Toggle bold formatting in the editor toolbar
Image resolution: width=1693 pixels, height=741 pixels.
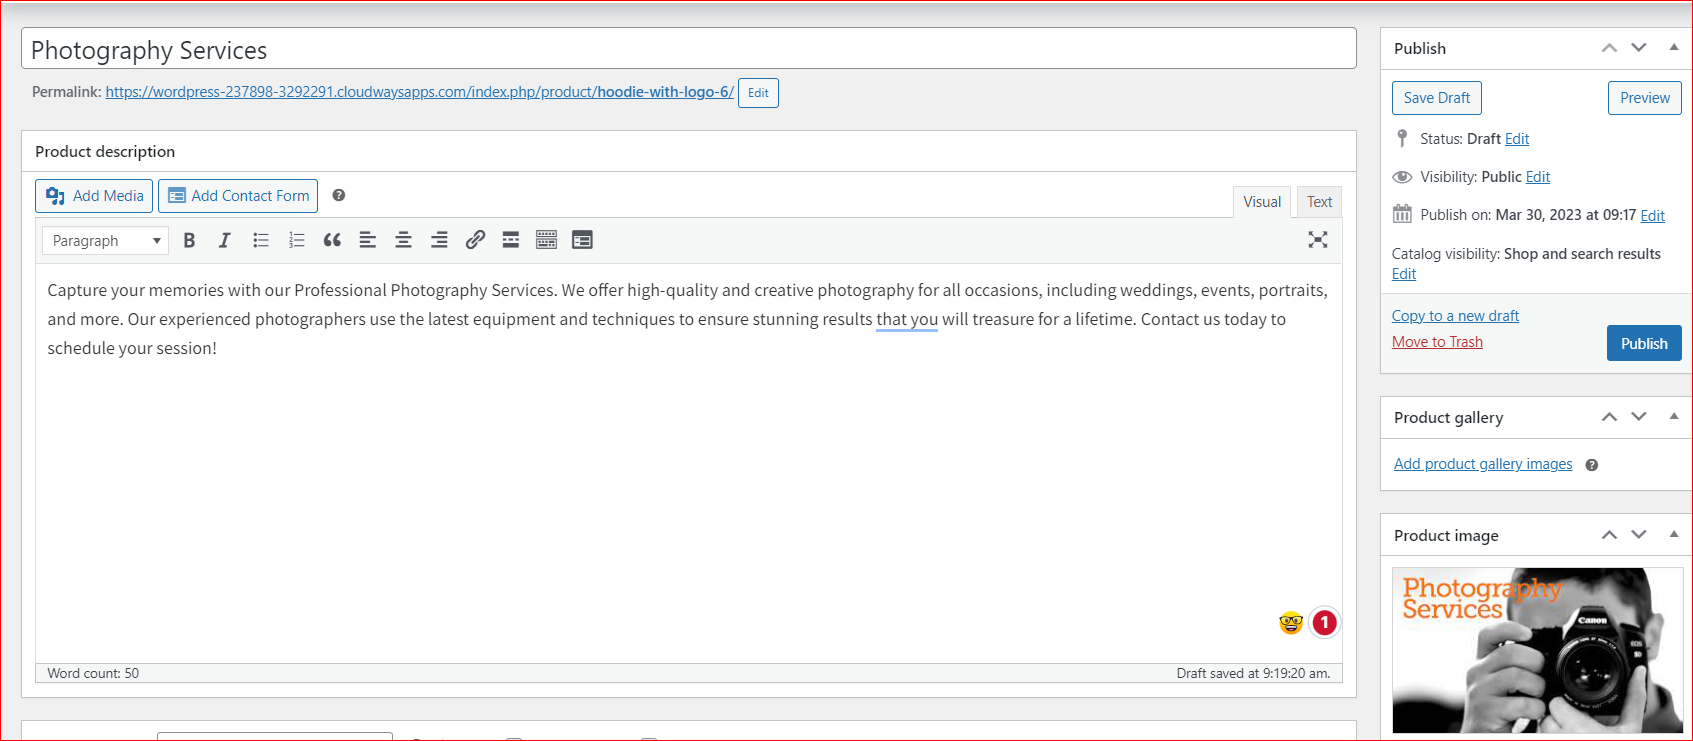point(189,240)
